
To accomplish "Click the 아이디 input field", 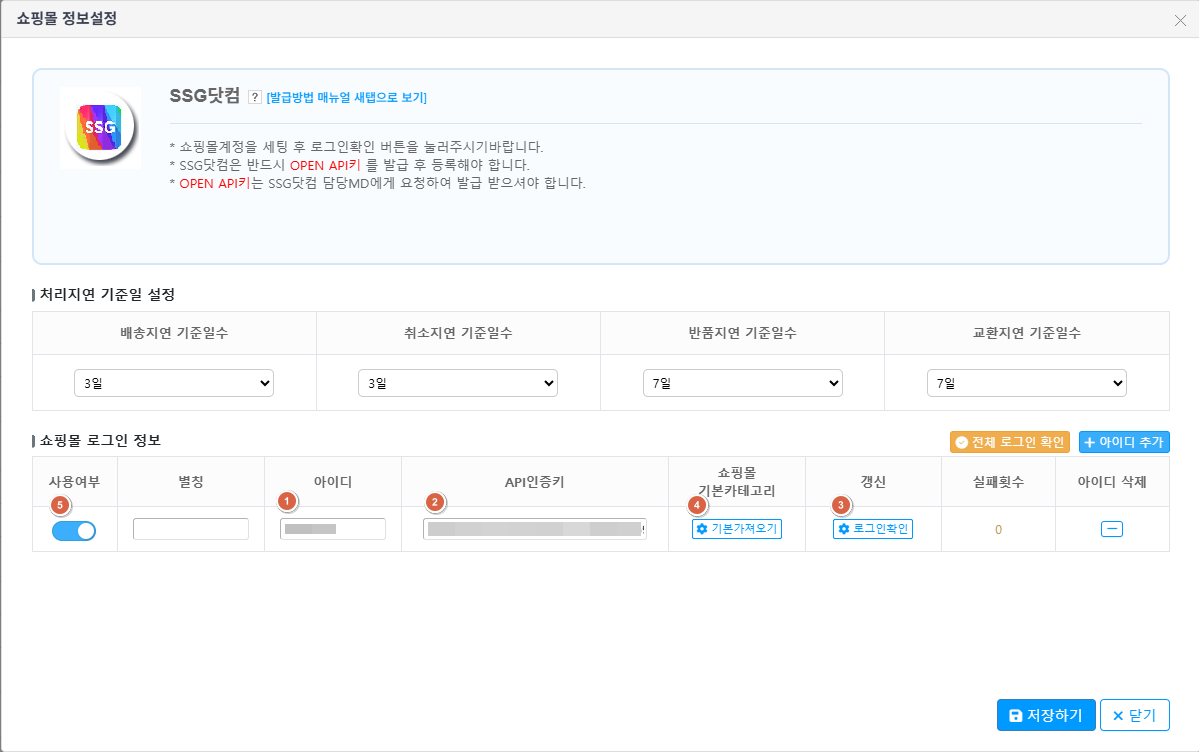I will click(333, 529).
